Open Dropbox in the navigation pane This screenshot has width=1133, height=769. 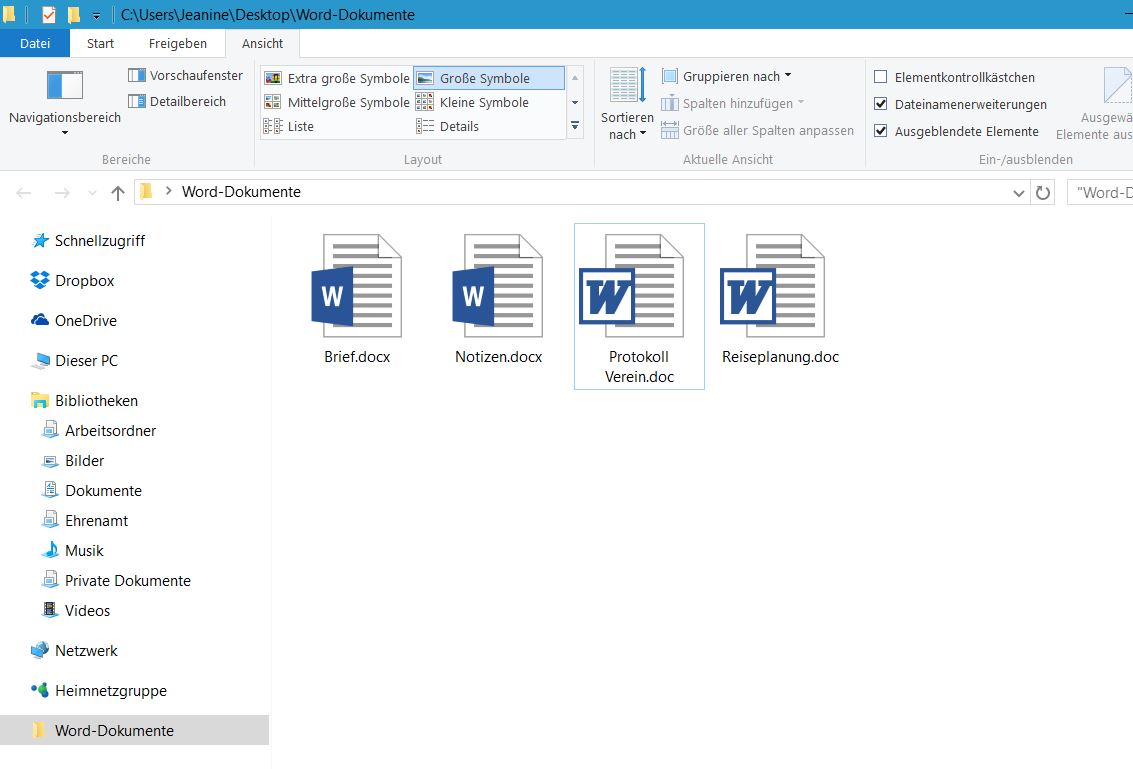pyautogui.click(x=84, y=281)
